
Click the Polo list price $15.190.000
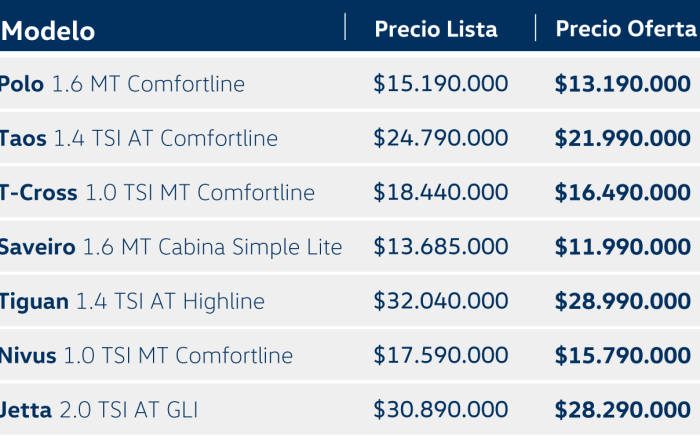click(441, 83)
